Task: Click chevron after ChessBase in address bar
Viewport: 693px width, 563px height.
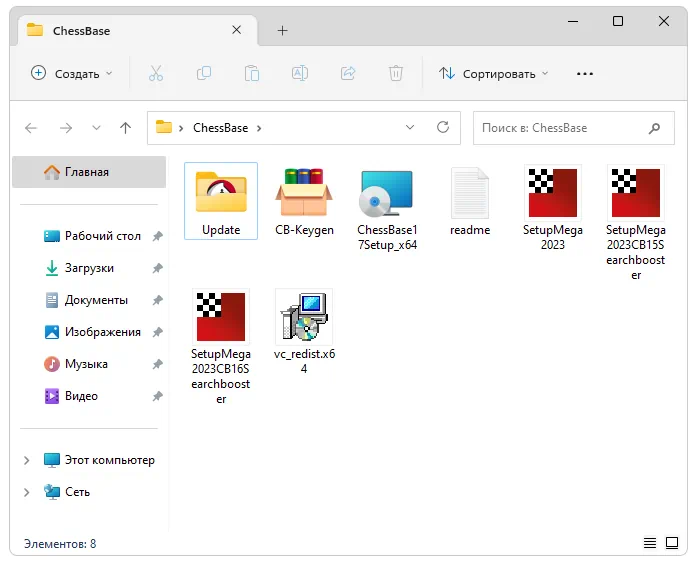Action: [x=259, y=128]
